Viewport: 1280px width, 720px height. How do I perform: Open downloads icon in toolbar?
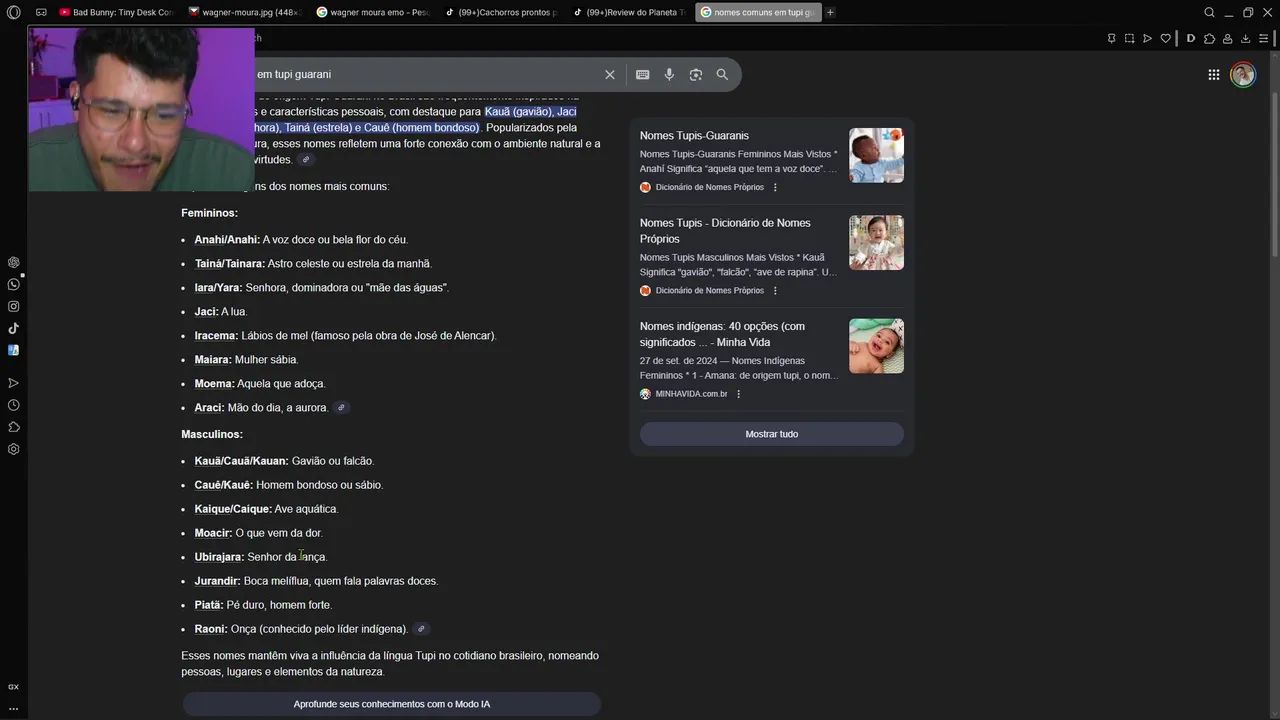point(1245,38)
